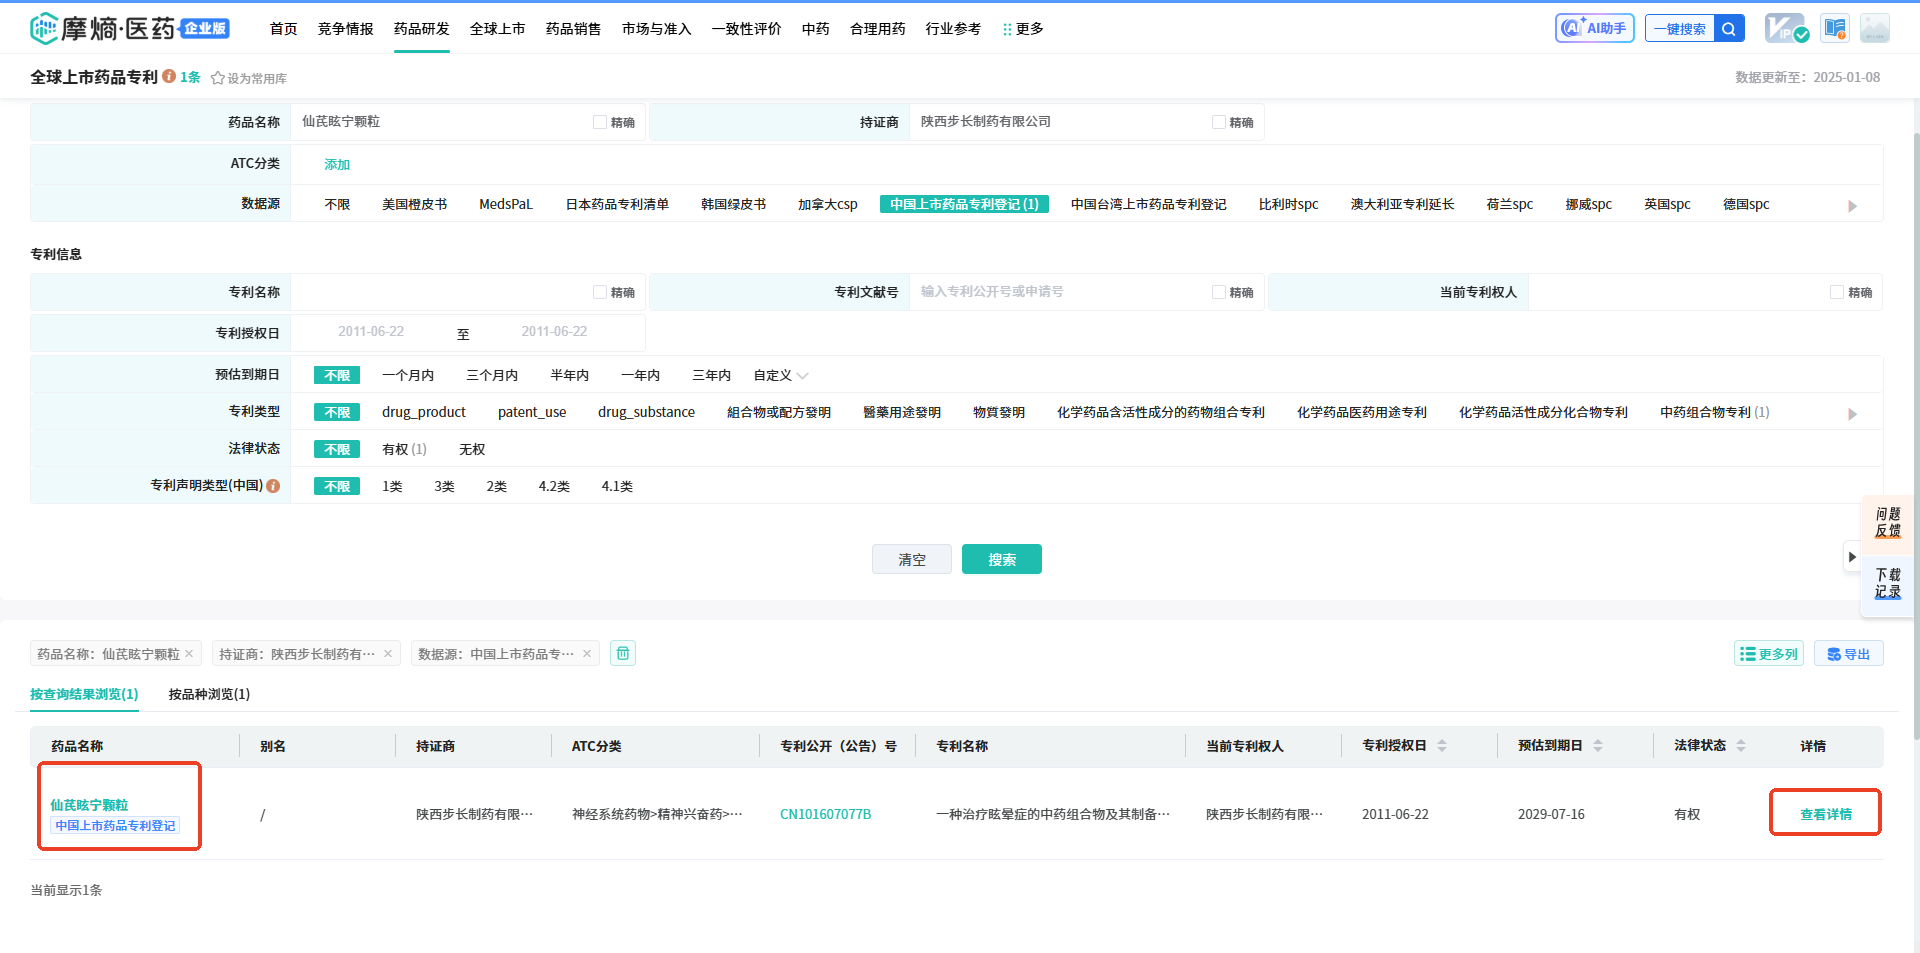Click the 专利授权日 start date field
1920x953 pixels.
tap(371, 332)
